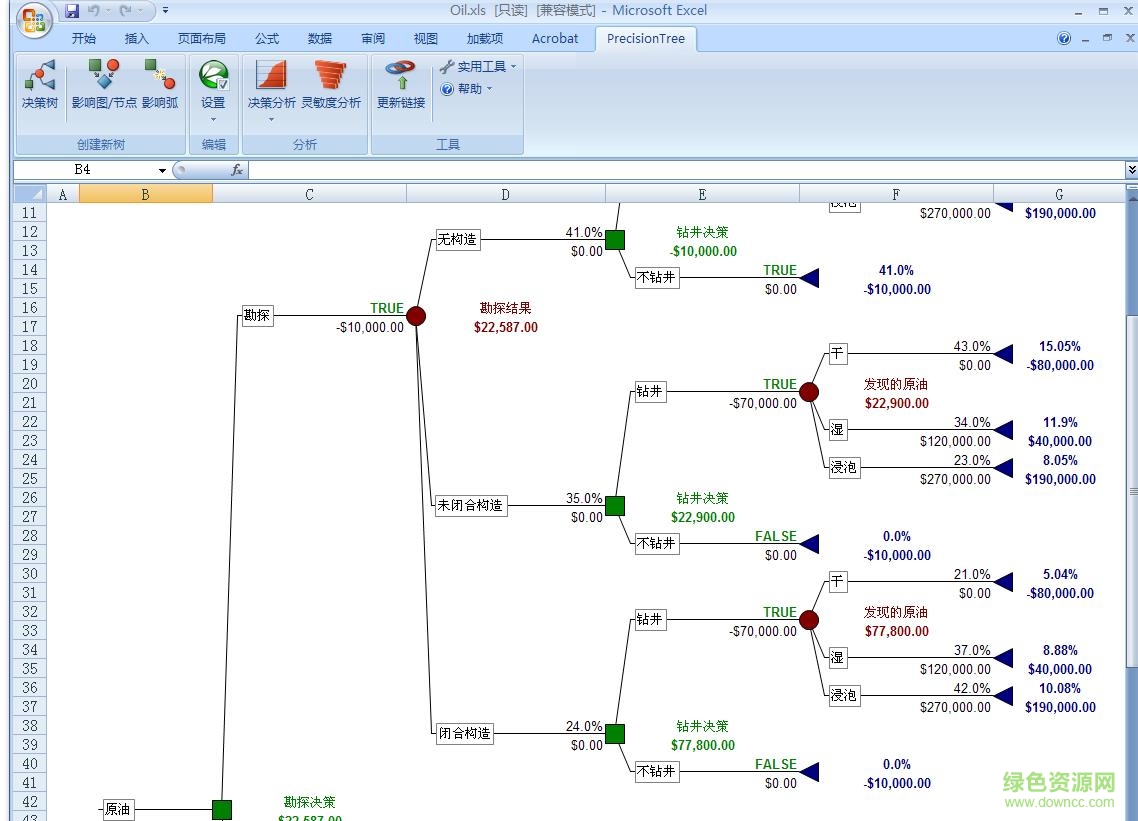
Task: Open 灵敏度分析 (Sensitivity Analysis)
Action: point(331,87)
